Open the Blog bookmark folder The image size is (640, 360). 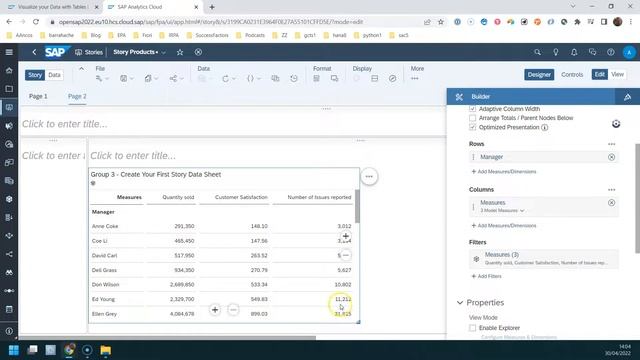(x=91, y=36)
